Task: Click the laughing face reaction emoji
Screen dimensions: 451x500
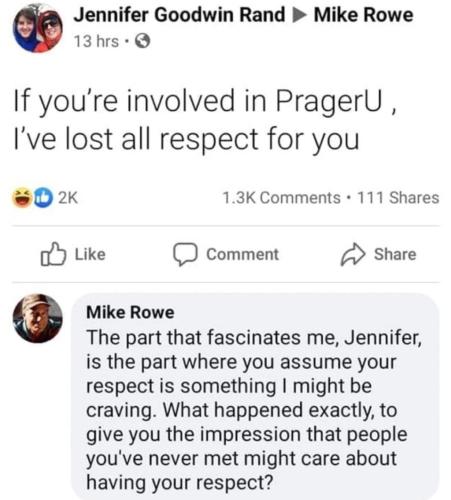Action: [22, 198]
